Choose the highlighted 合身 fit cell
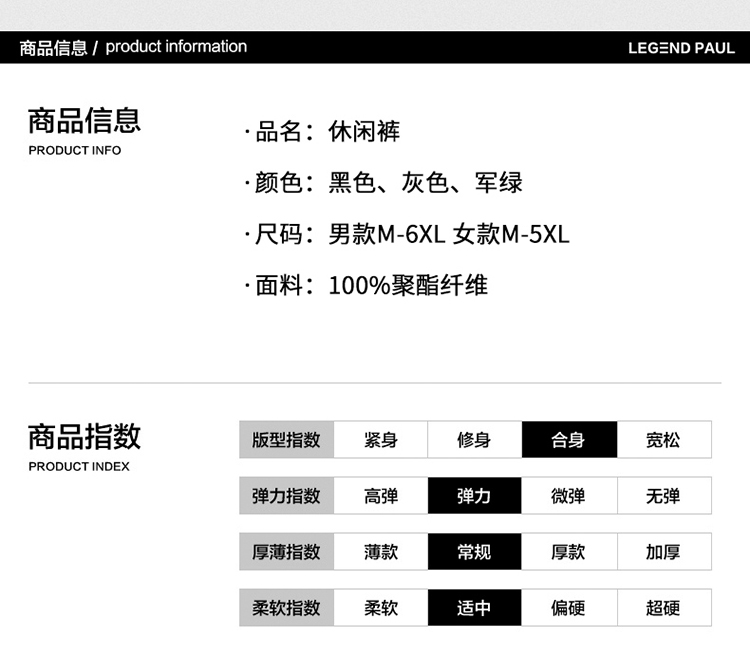 click(x=568, y=440)
